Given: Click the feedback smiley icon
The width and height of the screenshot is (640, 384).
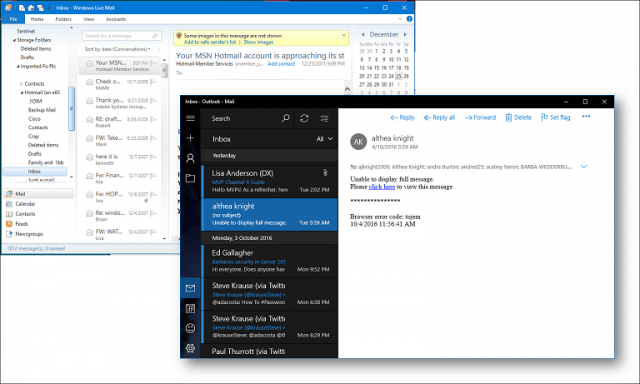Looking at the screenshot, I should (x=190, y=328).
